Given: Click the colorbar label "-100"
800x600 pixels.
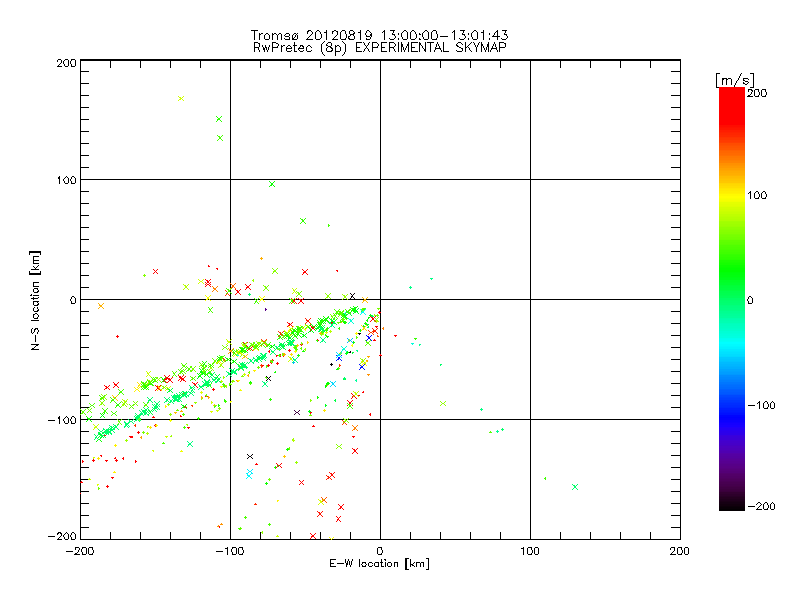Looking at the screenshot, I should (x=761, y=406).
